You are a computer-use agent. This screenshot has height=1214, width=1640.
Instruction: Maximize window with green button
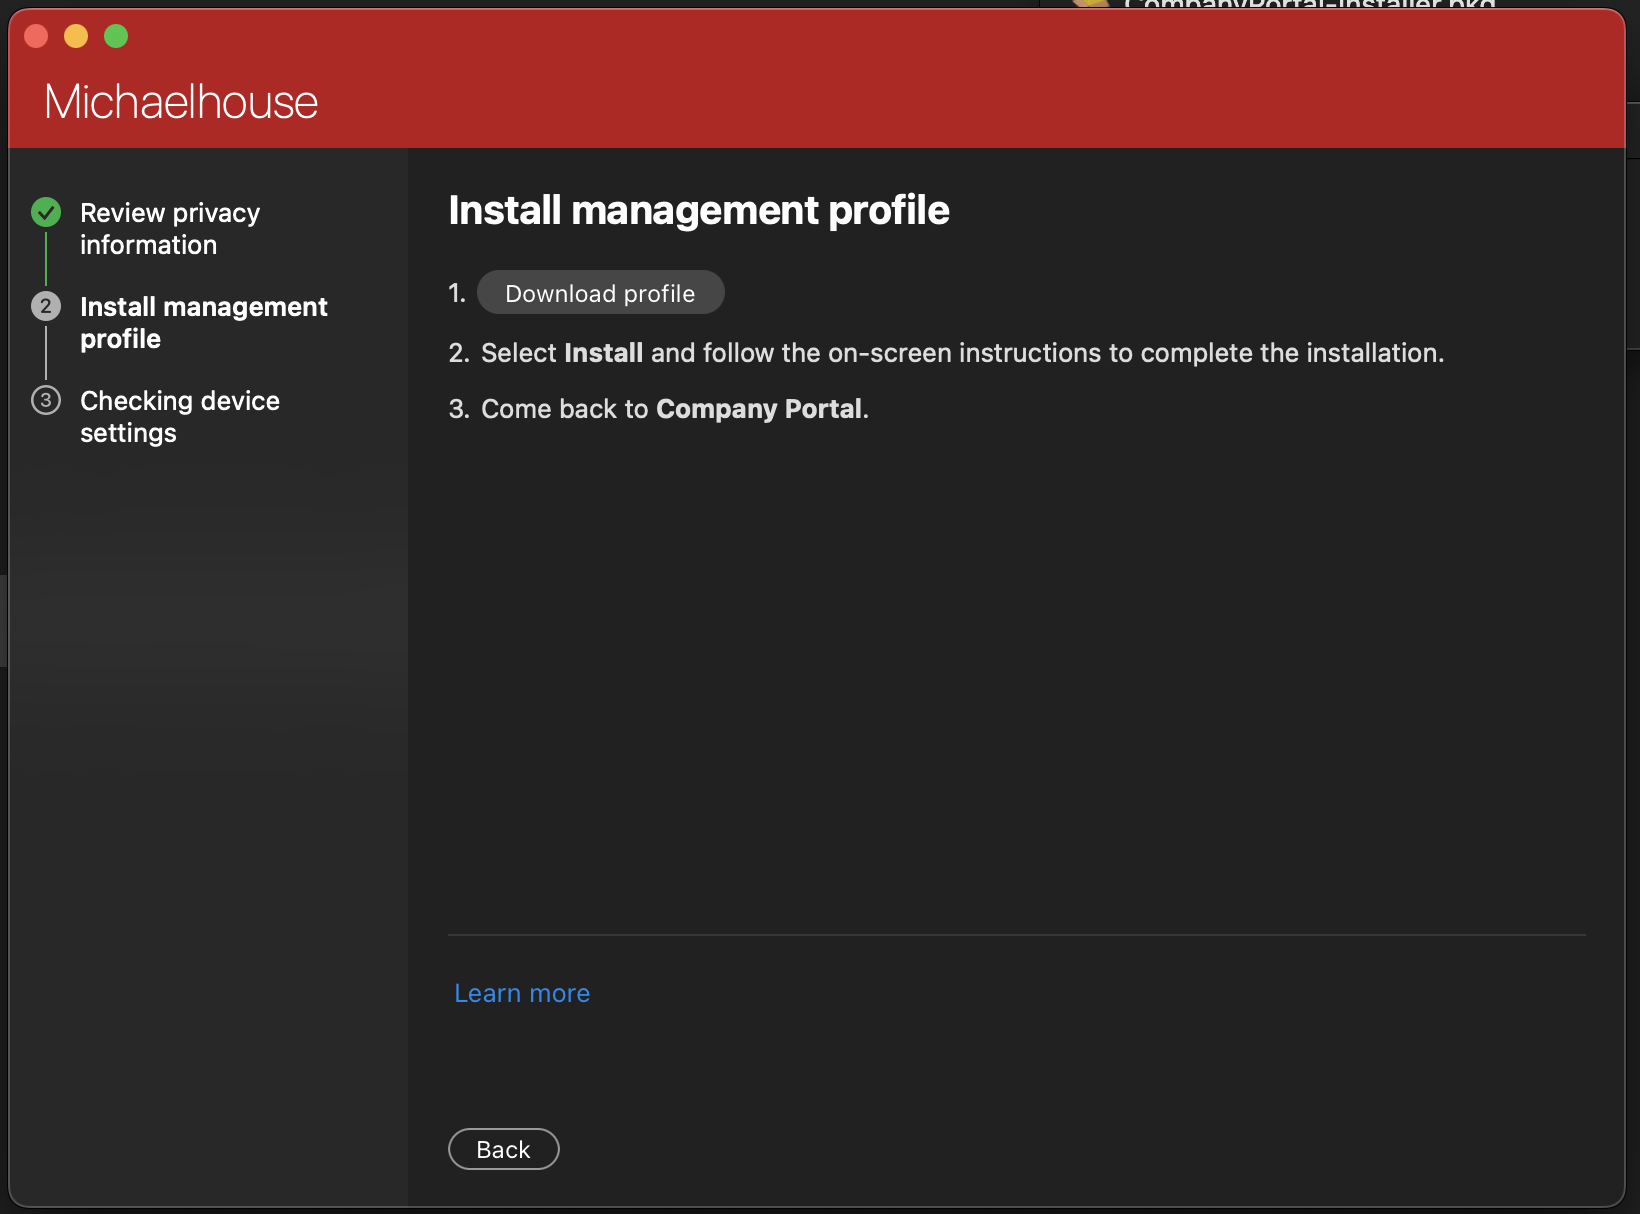(x=116, y=36)
